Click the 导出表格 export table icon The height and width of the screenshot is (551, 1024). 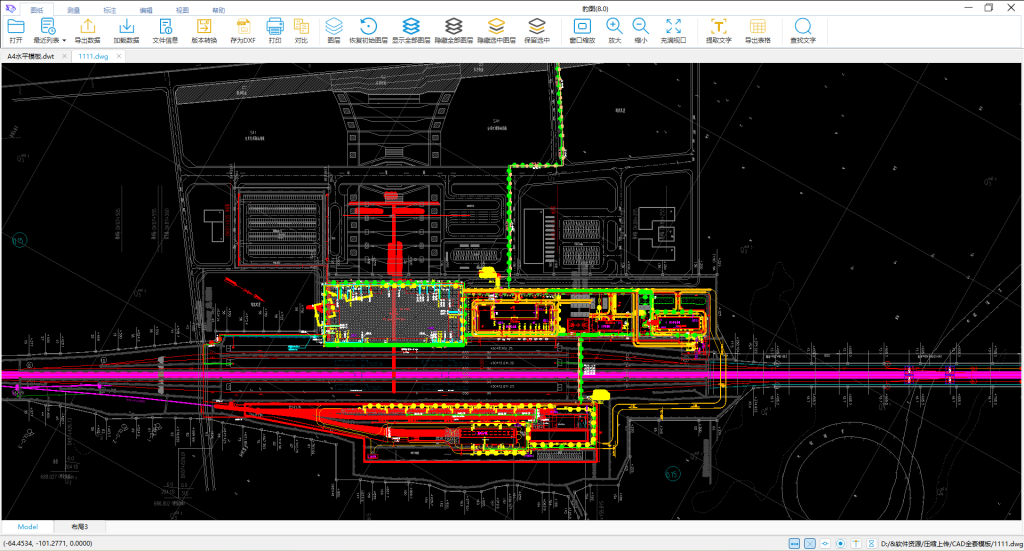click(758, 27)
